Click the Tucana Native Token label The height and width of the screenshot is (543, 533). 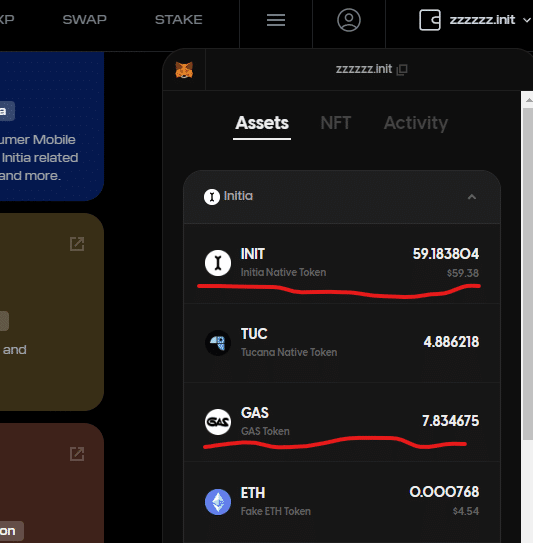click(289, 352)
